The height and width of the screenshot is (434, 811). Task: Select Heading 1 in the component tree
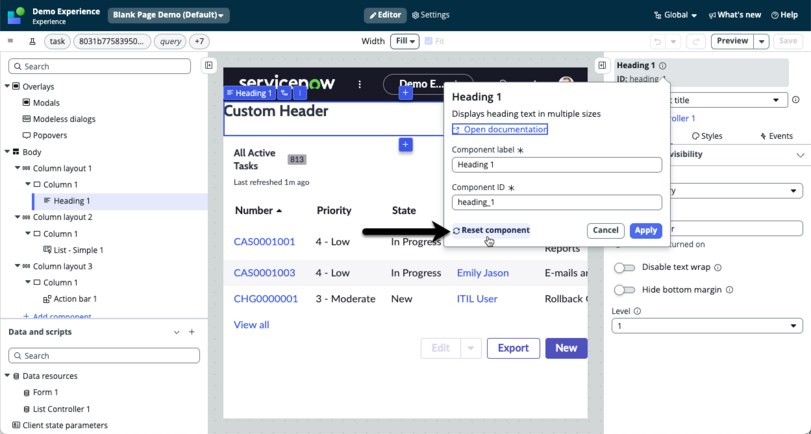point(72,201)
